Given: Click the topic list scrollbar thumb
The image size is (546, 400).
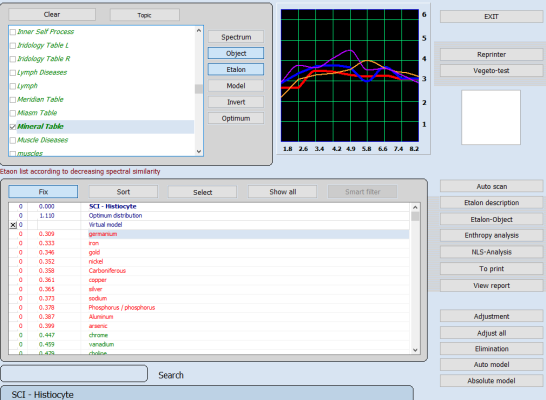Looking at the screenshot, I should (198, 89).
